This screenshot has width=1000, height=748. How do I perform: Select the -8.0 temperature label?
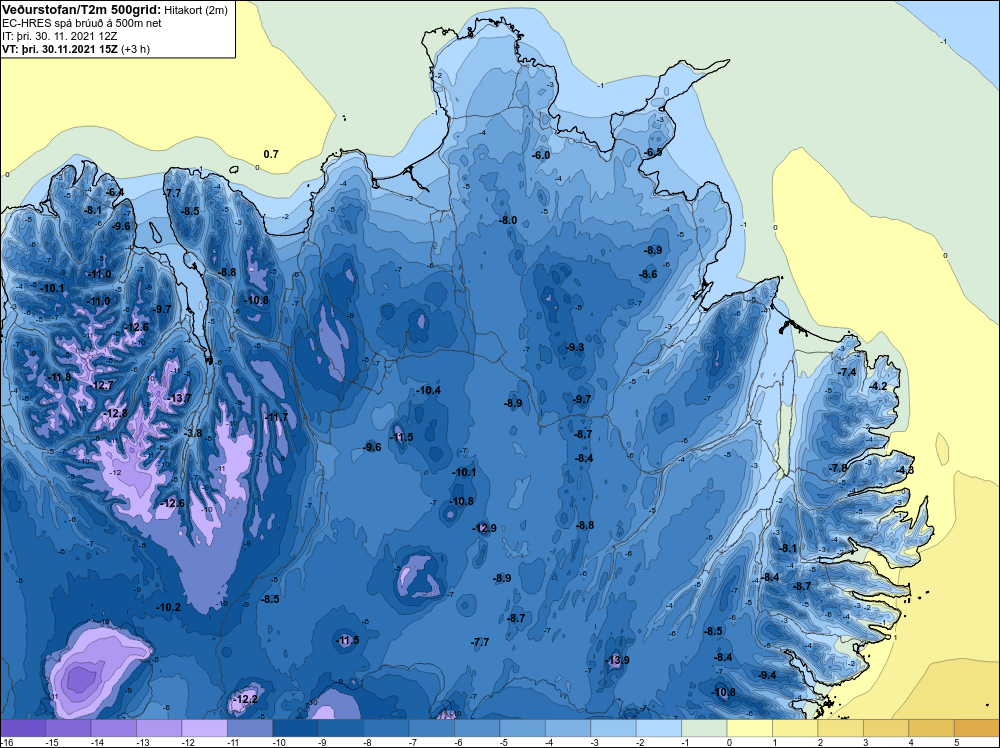coord(508,221)
